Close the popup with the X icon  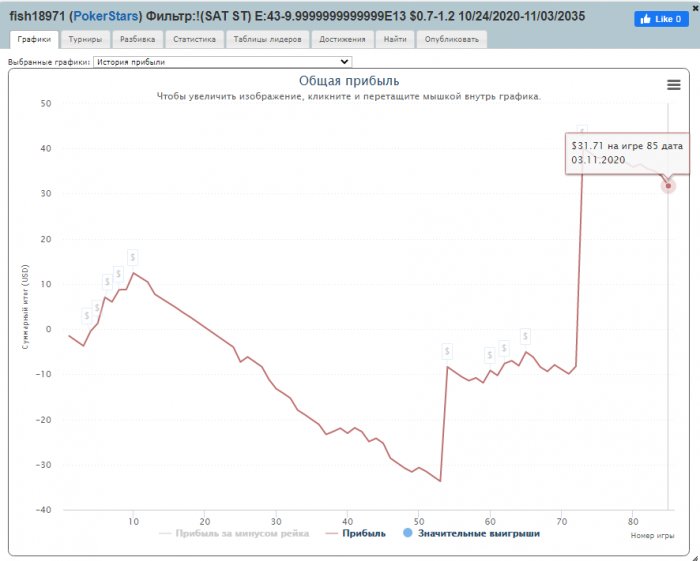coord(696,8)
